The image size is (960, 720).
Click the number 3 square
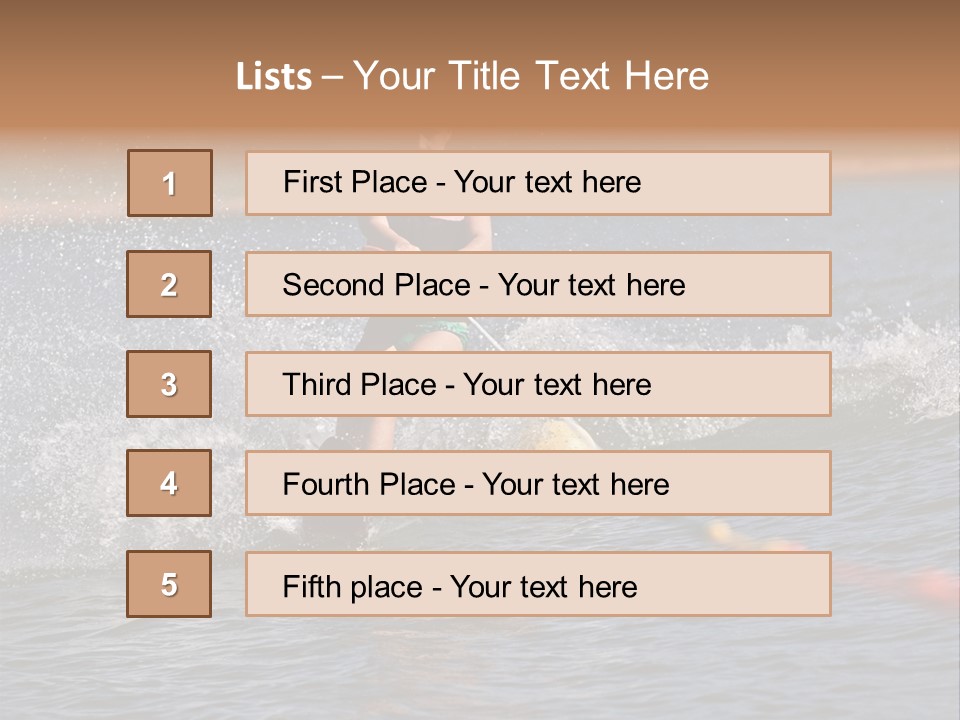point(169,384)
